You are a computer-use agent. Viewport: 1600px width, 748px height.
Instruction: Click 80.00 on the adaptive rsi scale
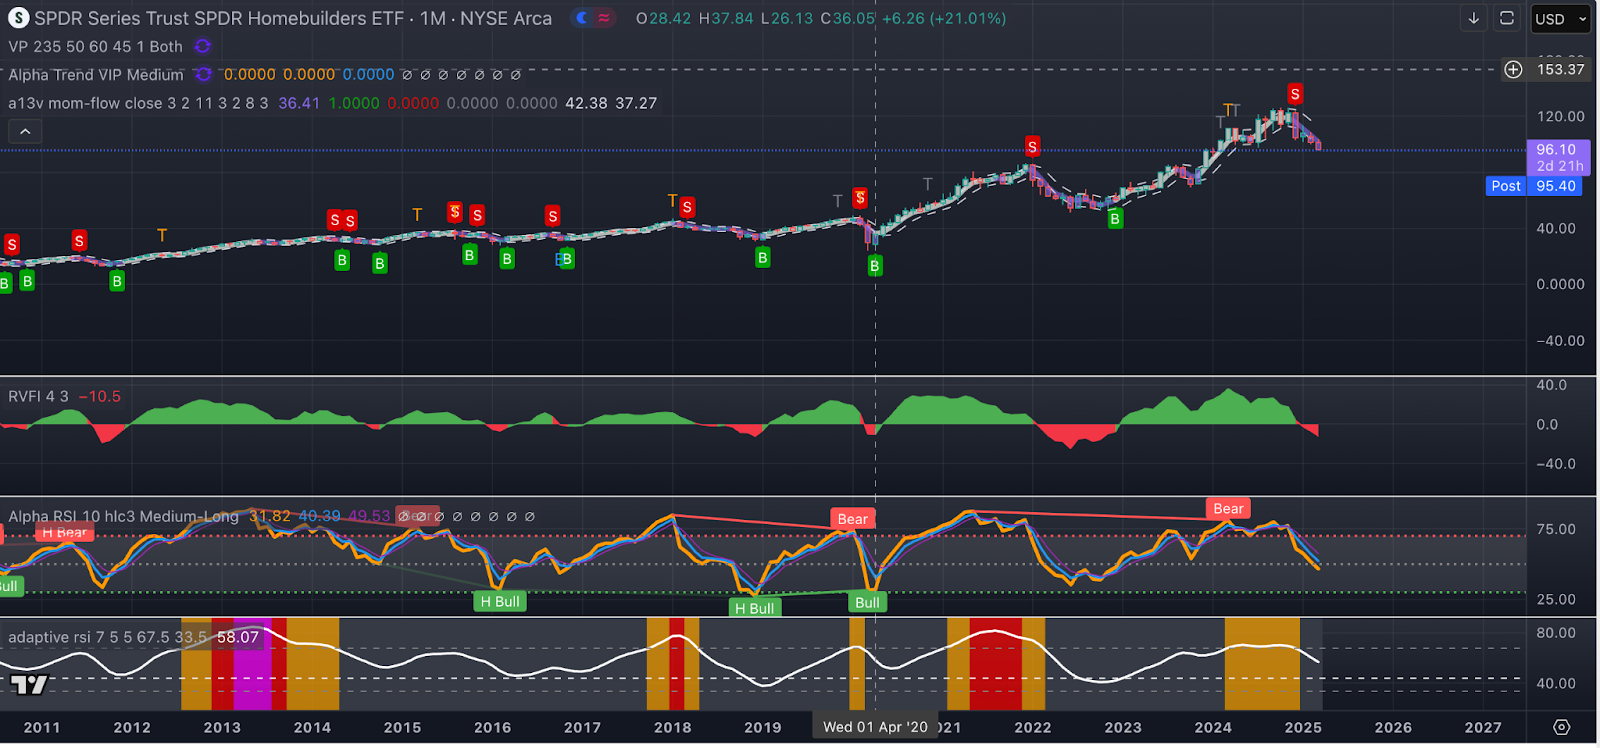coord(1556,632)
